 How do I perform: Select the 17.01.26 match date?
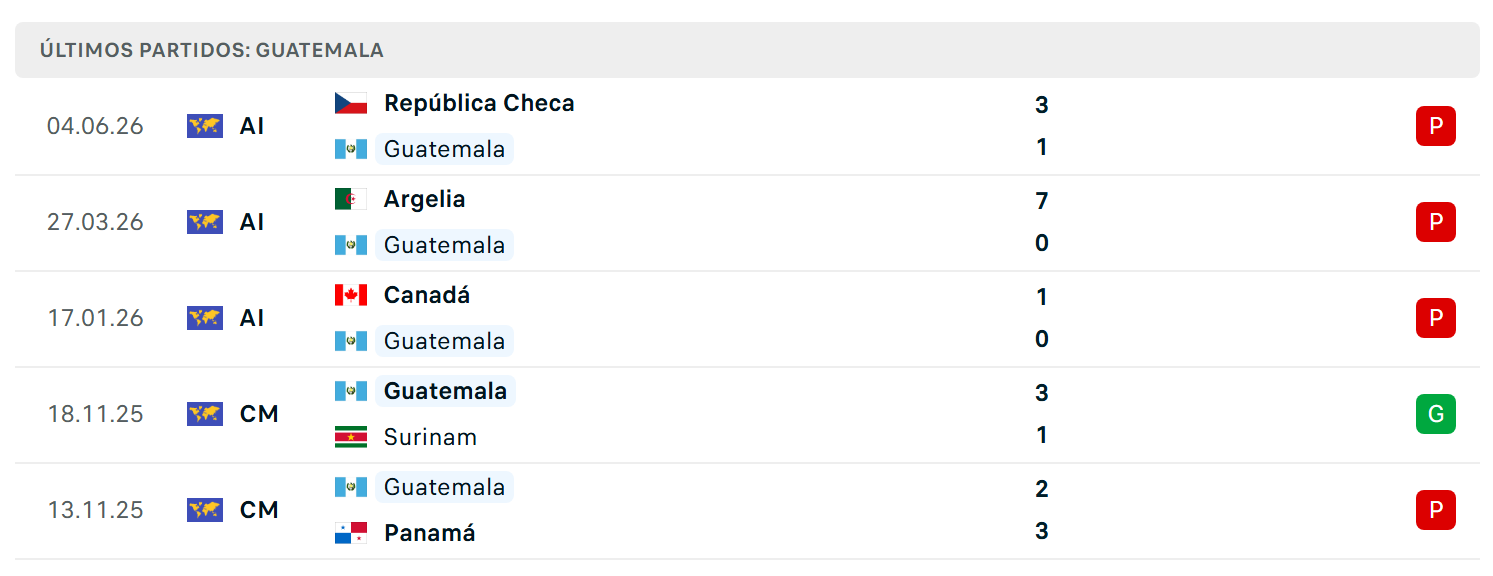point(96,318)
